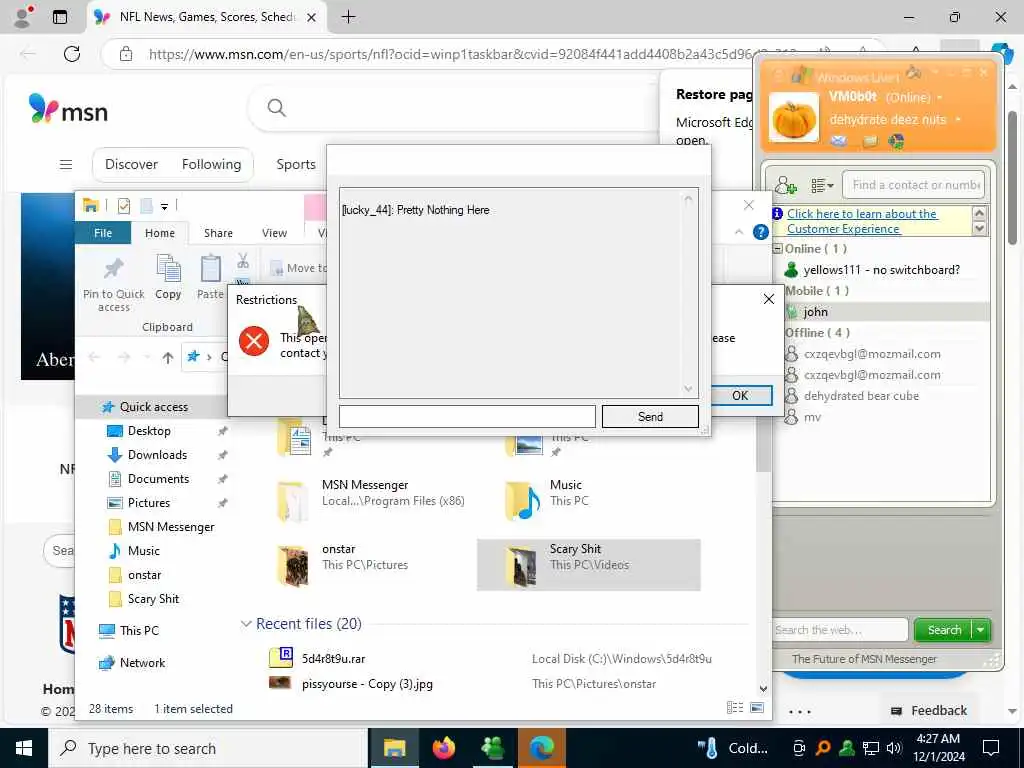This screenshot has height=768, width=1024.
Task: Open Network in navigation pane
Action: click(x=142, y=663)
